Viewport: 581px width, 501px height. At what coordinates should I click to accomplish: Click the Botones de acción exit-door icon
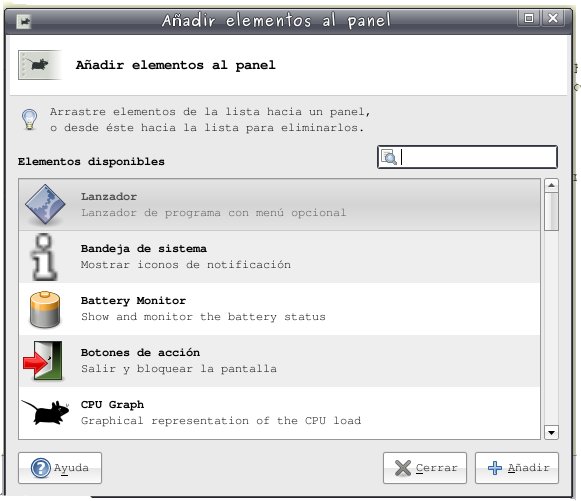coord(43,361)
